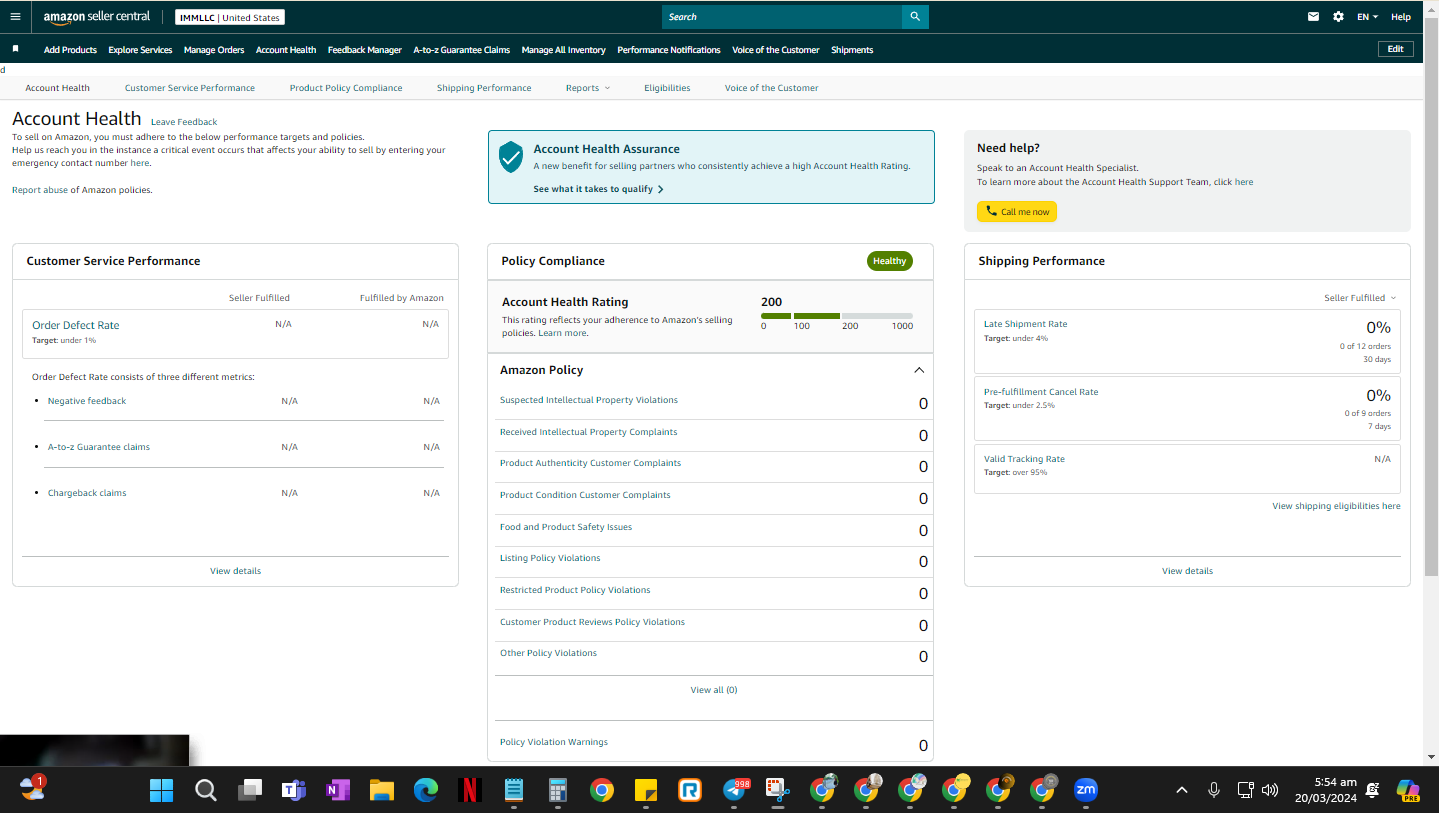Open Notepad from taskbar
The image size is (1439, 813).
pyautogui.click(x=513, y=790)
